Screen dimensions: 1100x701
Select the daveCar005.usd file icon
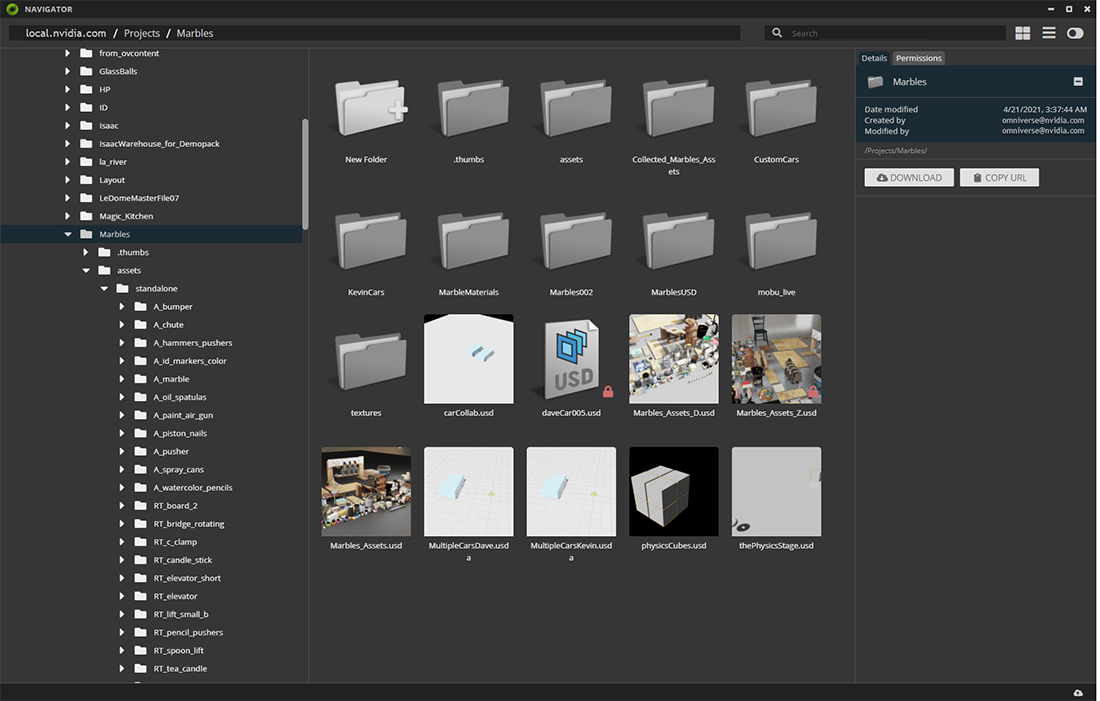point(572,359)
